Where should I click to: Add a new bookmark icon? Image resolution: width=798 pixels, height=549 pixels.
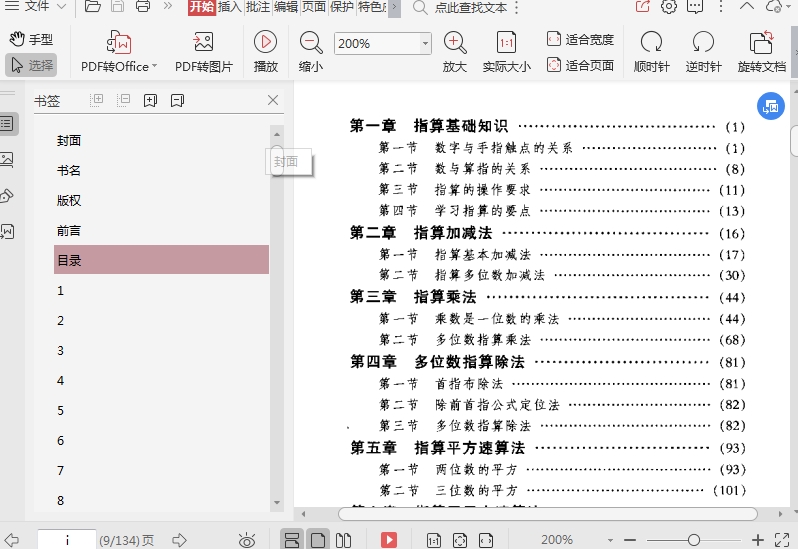pos(150,100)
